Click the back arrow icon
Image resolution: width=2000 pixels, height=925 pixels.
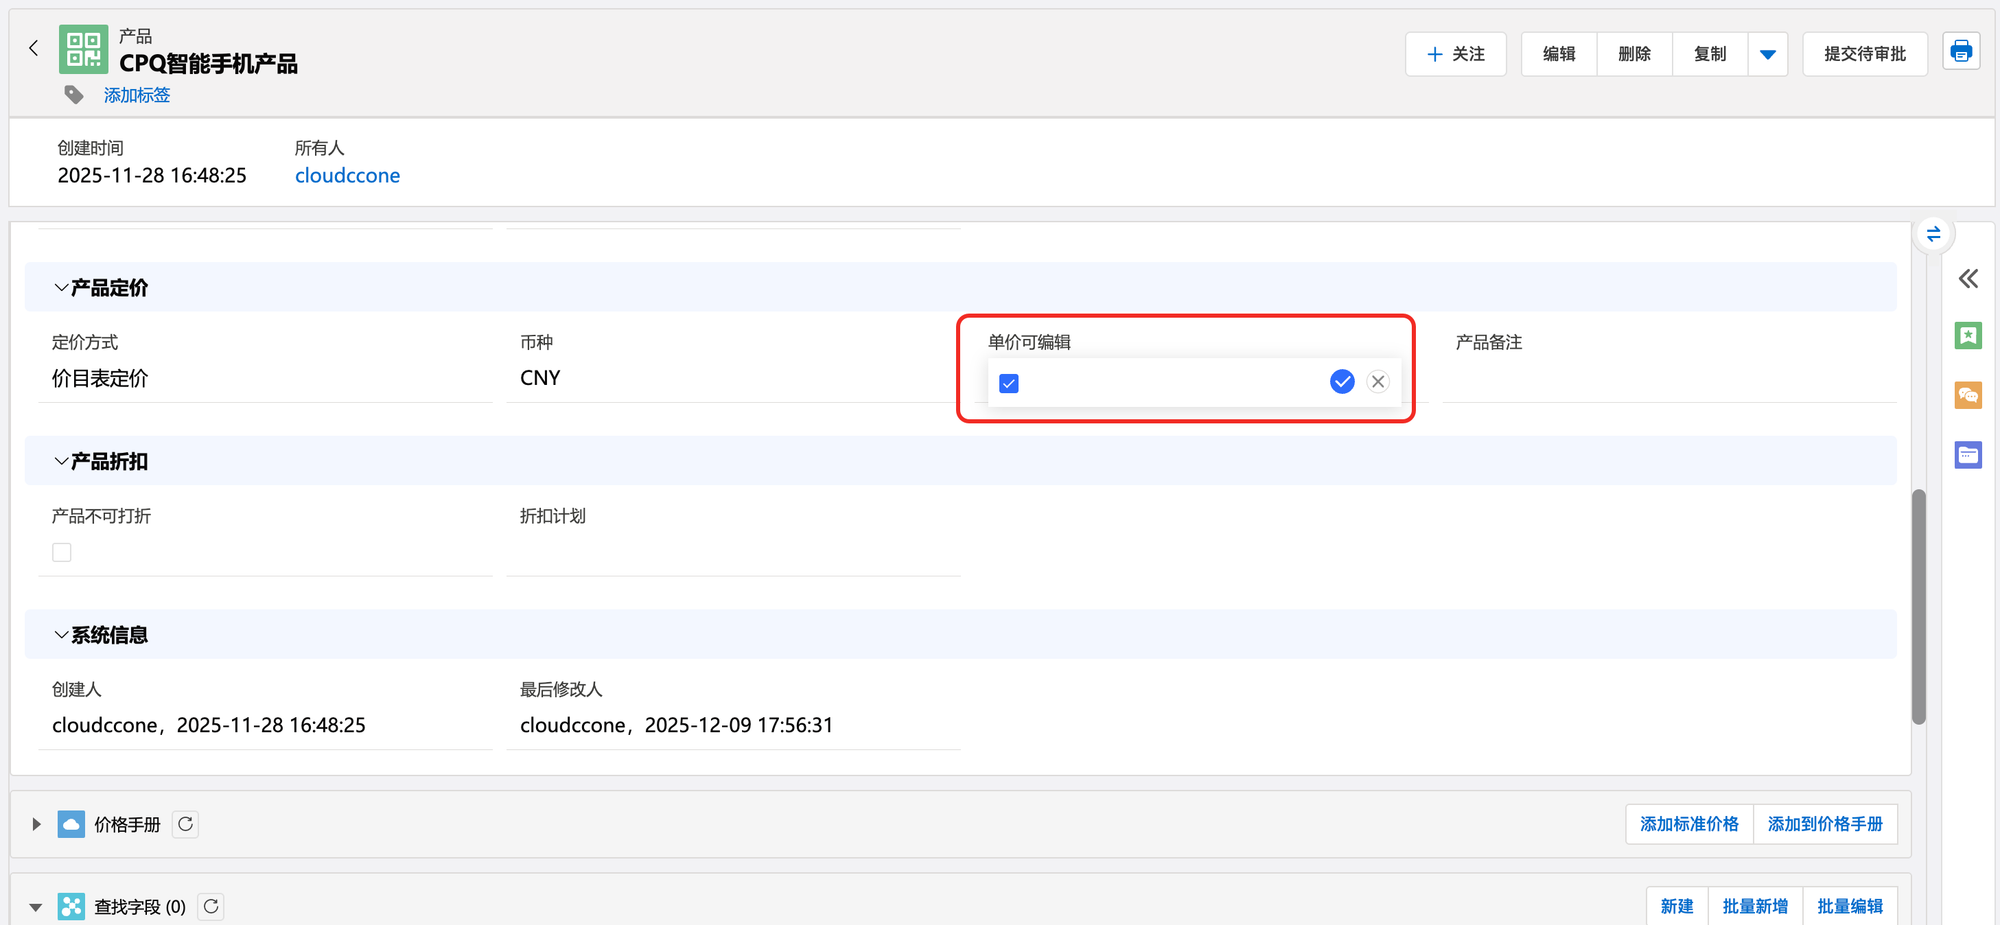coord(34,48)
